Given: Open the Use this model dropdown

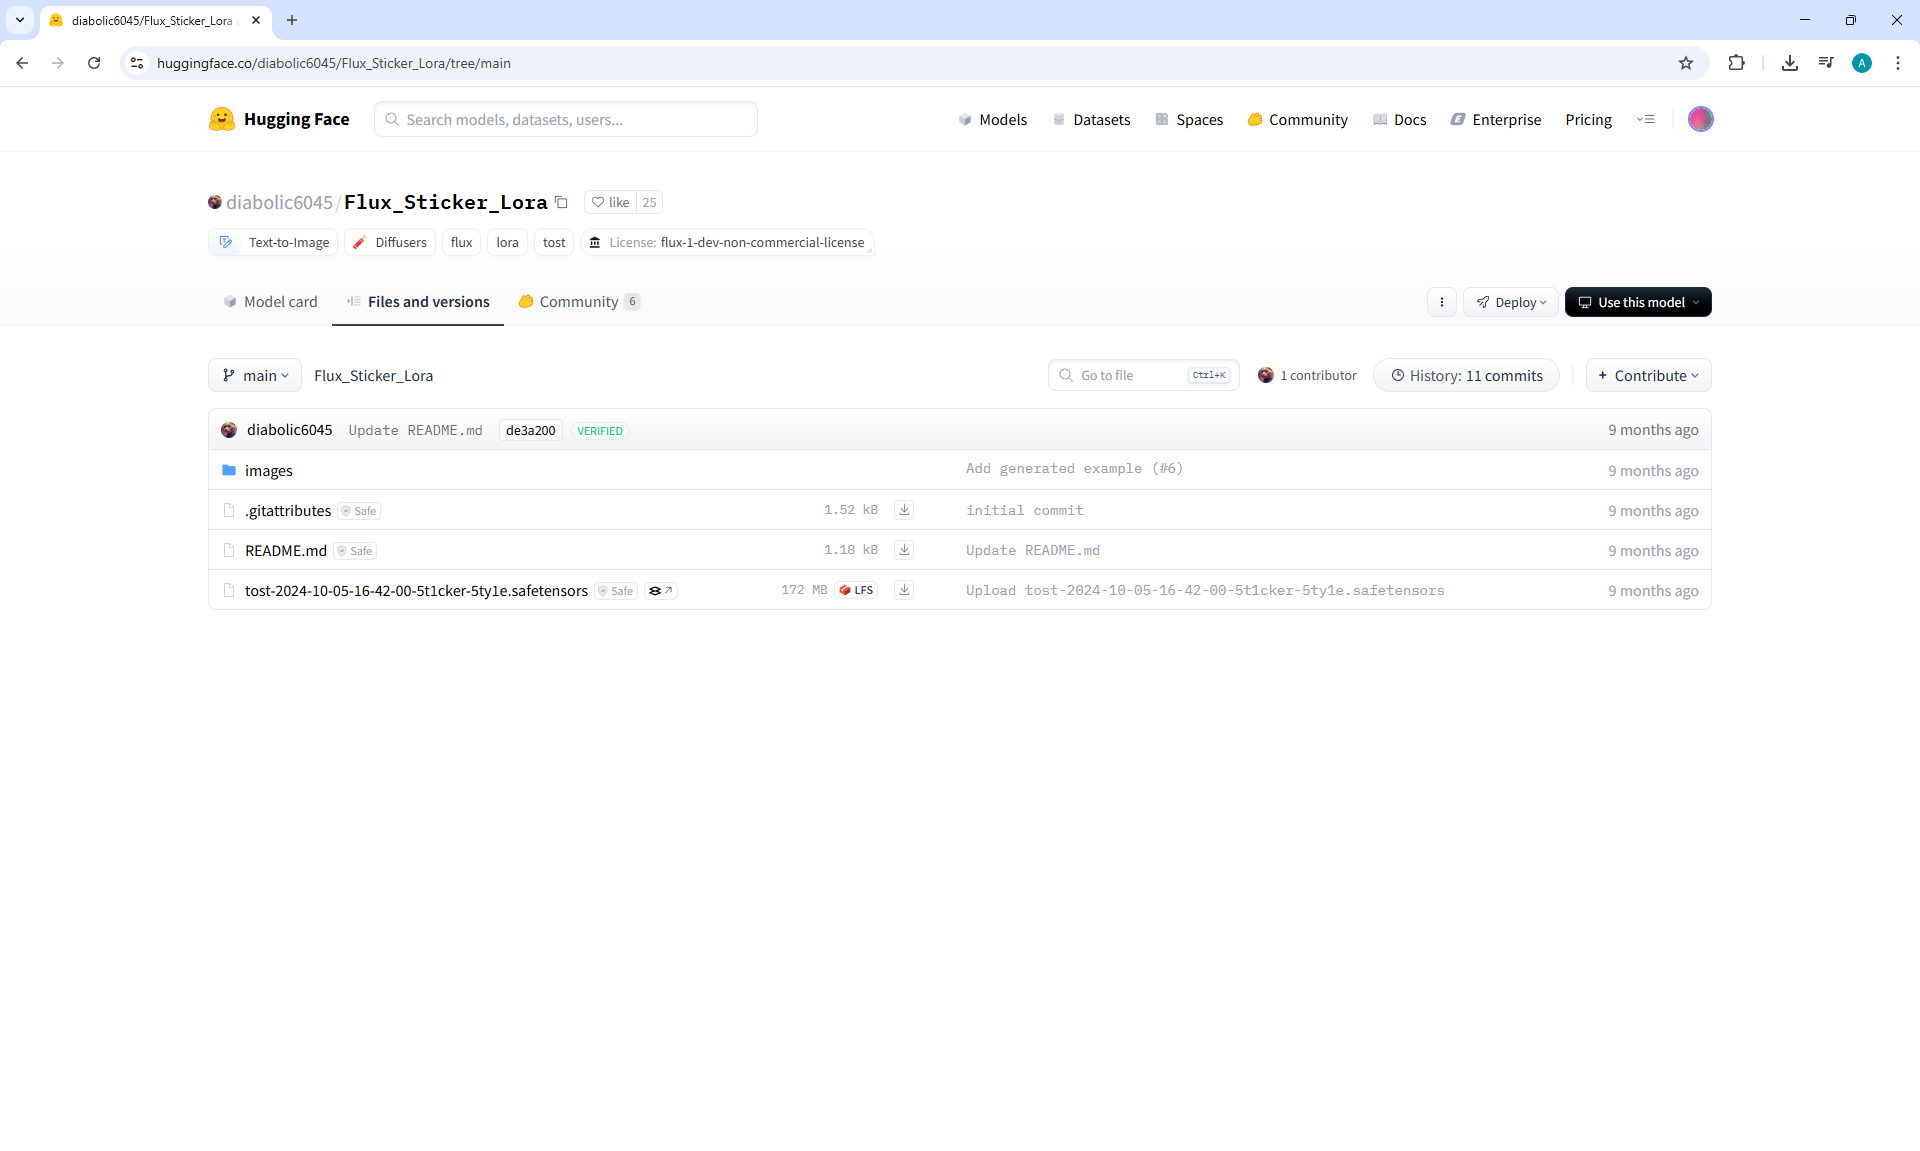Looking at the screenshot, I should [x=1637, y=302].
